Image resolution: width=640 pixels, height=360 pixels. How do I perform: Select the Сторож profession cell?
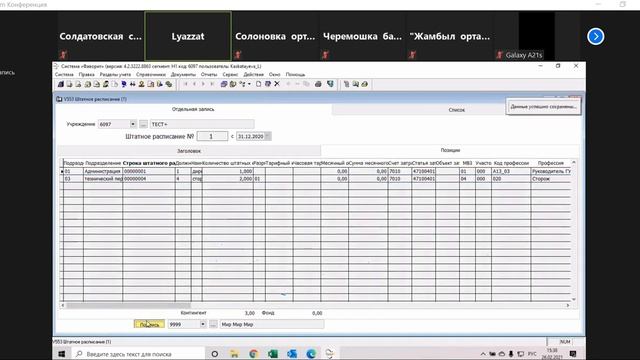point(551,179)
